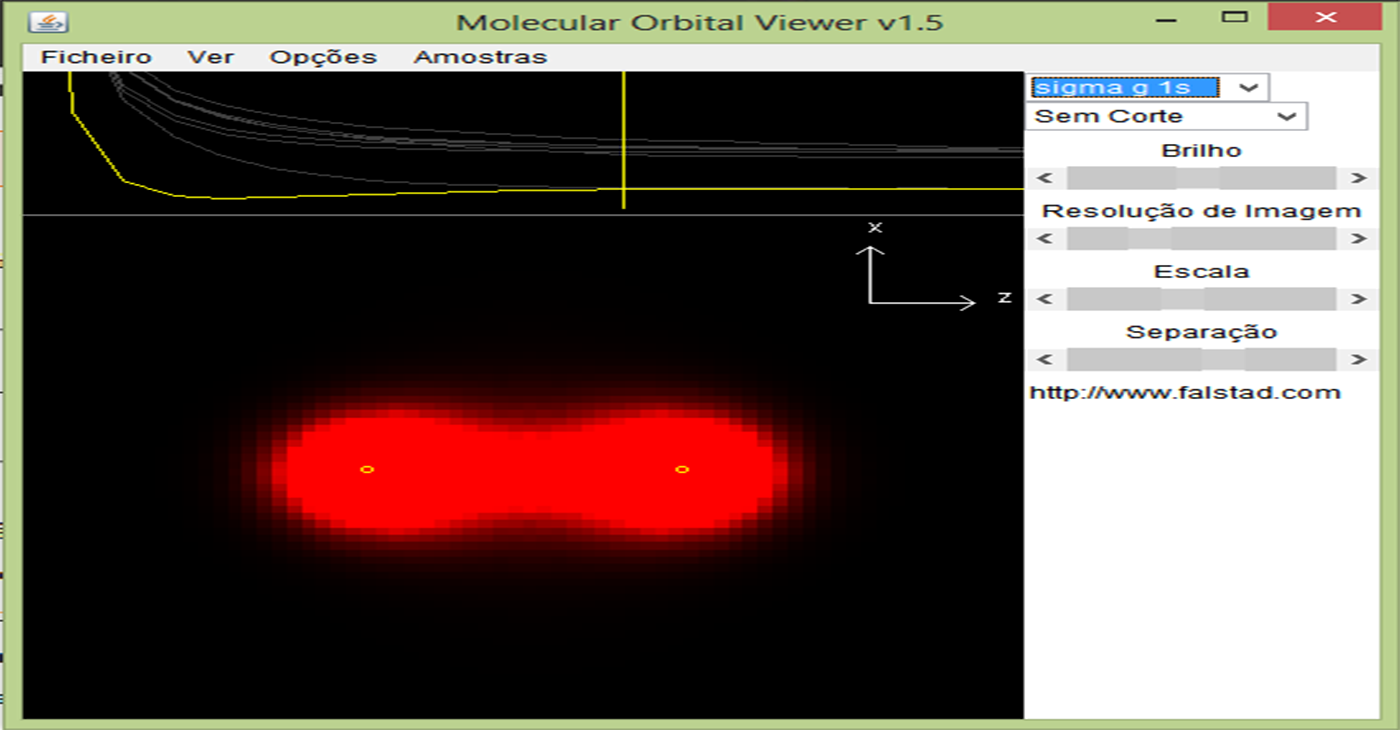Click the Resolução de Imagem left arrow
Viewport: 1400px width, 730px height.
coord(1045,238)
